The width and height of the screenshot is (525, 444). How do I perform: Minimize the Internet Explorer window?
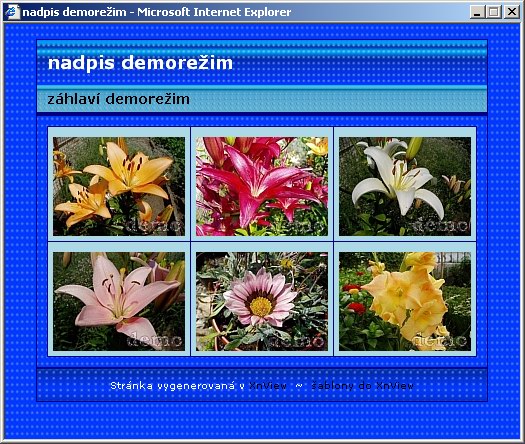click(477, 12)
